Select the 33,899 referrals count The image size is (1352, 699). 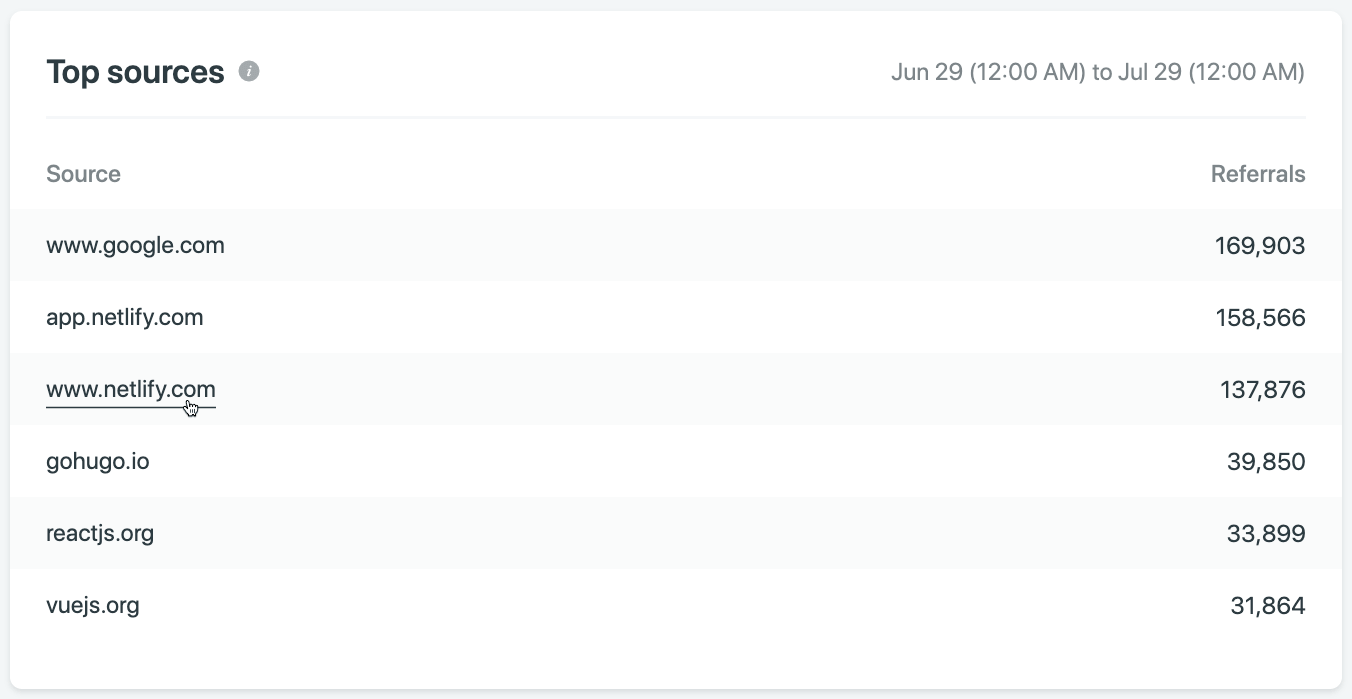1266,534
